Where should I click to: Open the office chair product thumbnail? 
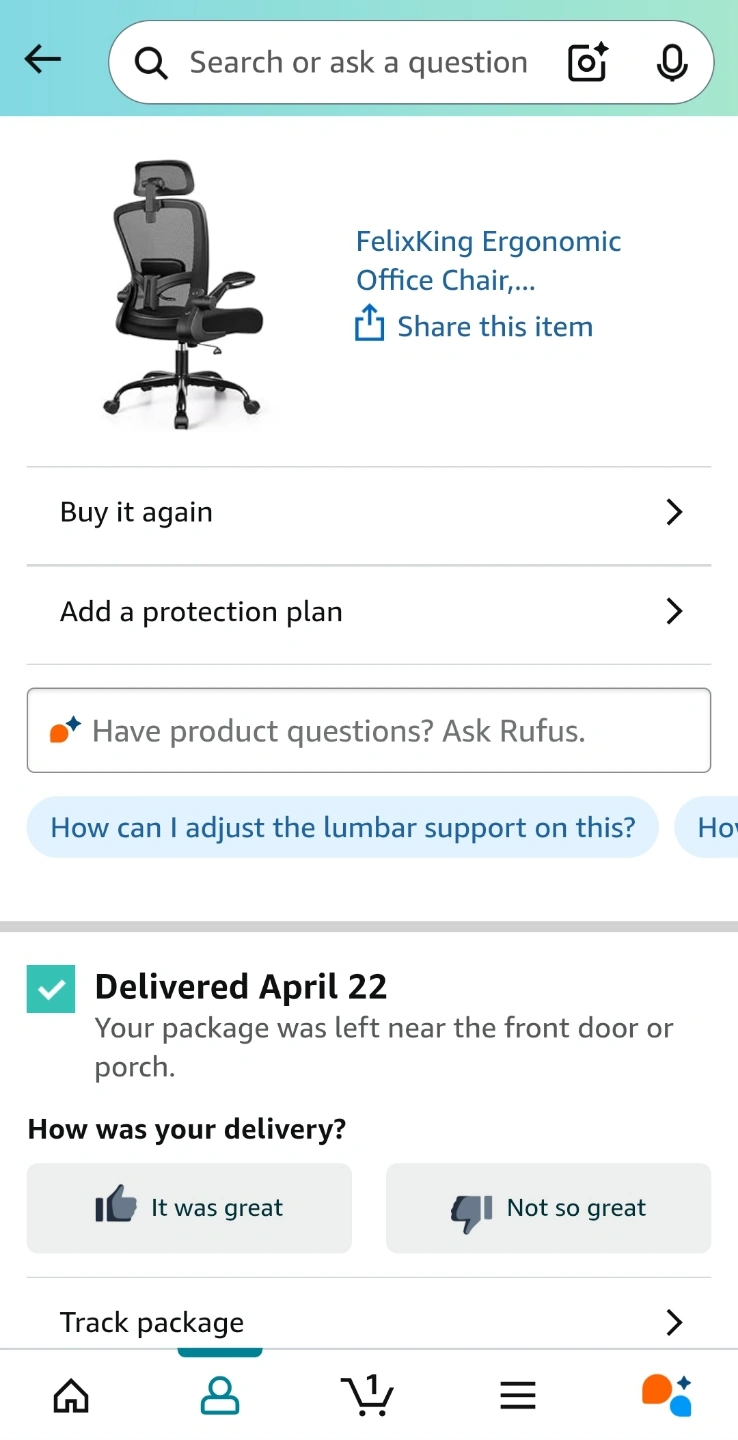coord(183,295)
